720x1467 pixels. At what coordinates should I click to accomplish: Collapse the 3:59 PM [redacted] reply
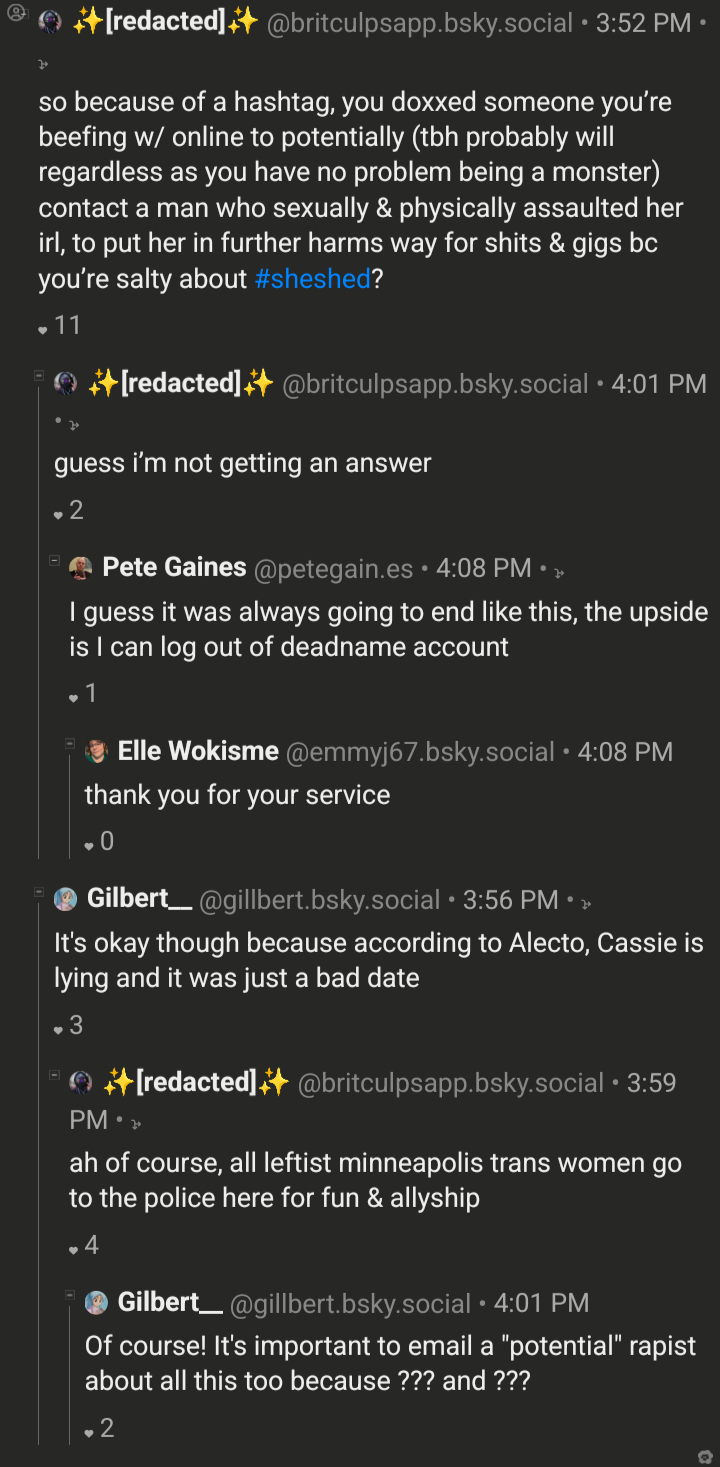point(55,1075)
